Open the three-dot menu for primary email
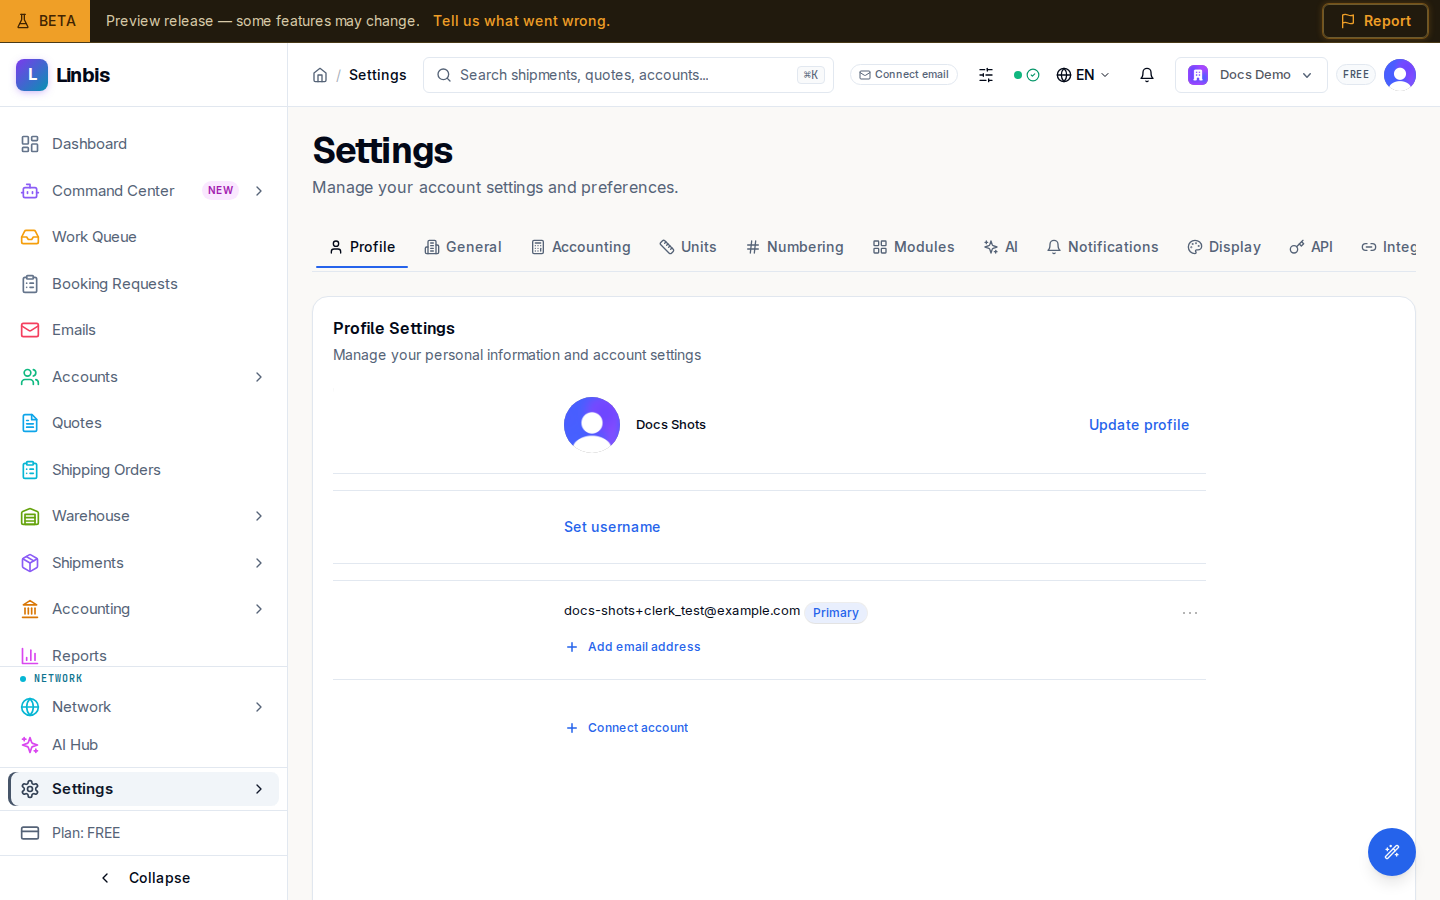 click(1190, 613)
